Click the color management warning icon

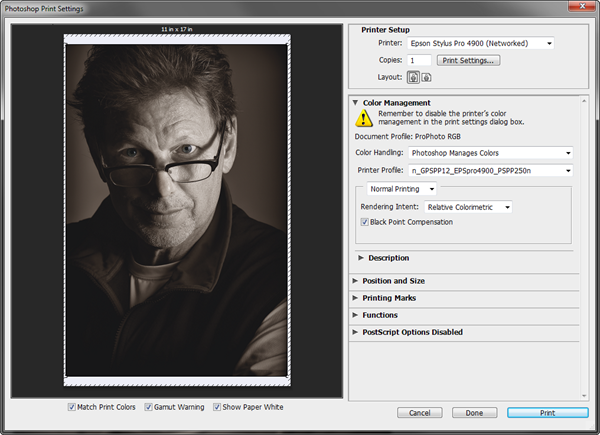363,119
